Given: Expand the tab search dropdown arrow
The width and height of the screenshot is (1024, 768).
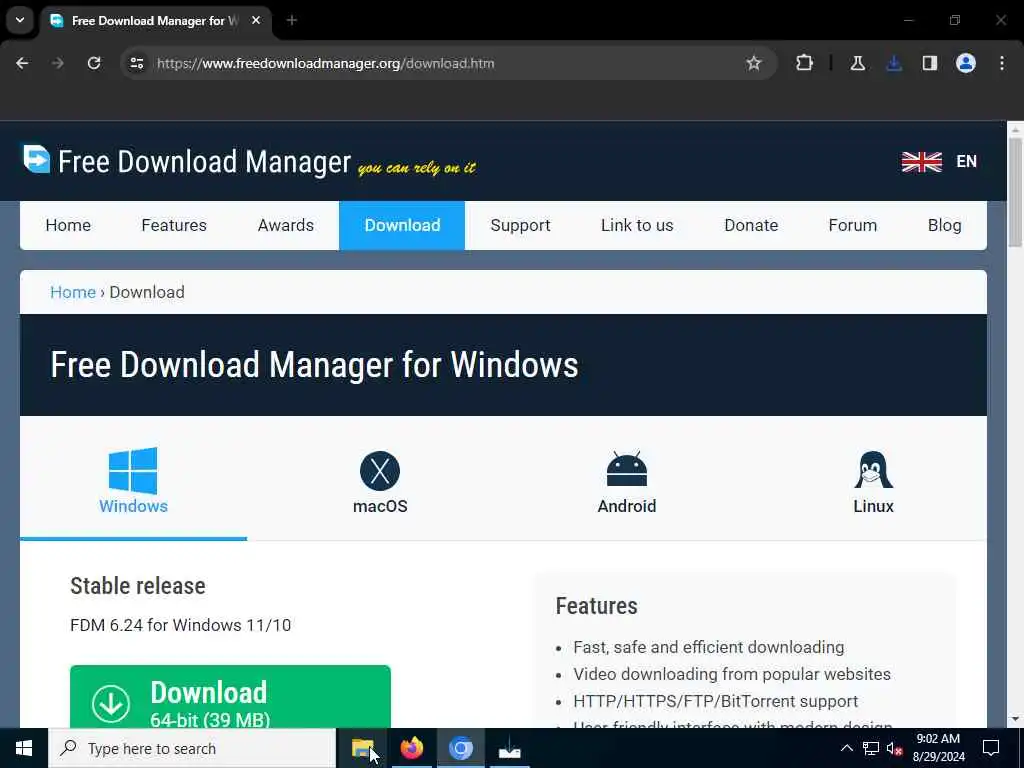Looking at the screenshot, I should [x=20, y=20].
